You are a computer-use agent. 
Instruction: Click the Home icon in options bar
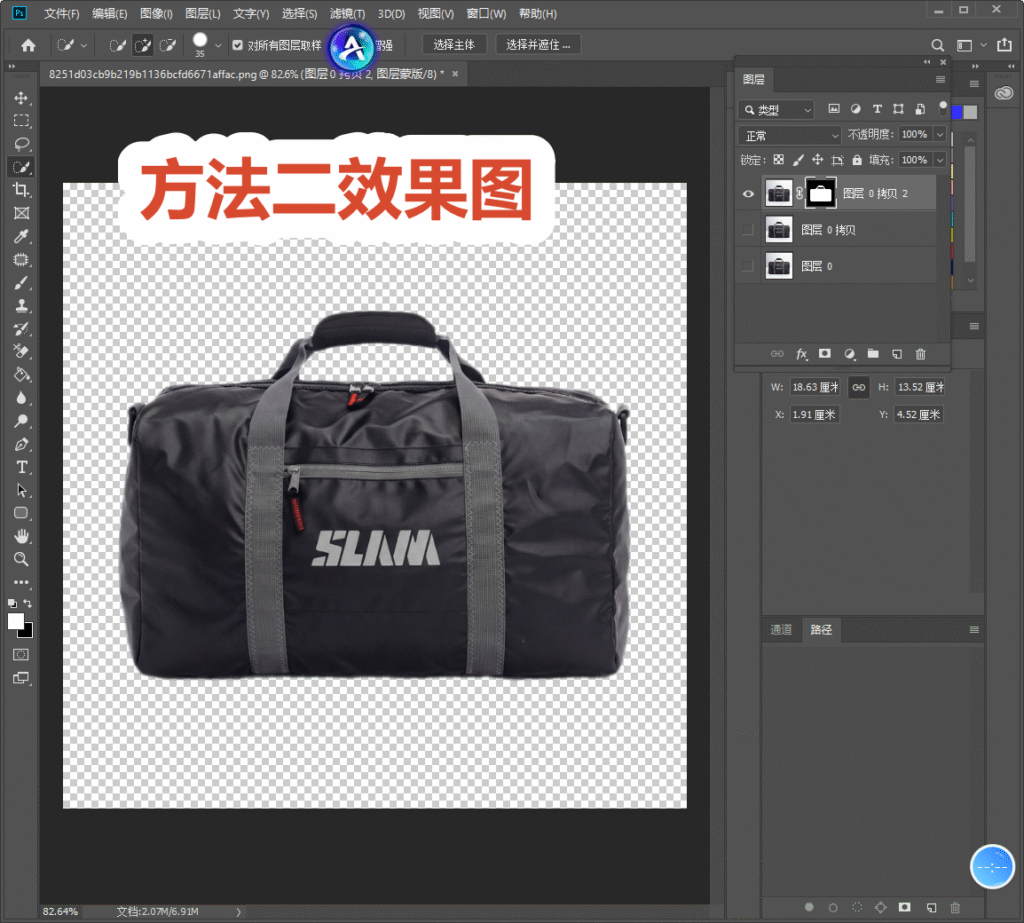point(28,45)
